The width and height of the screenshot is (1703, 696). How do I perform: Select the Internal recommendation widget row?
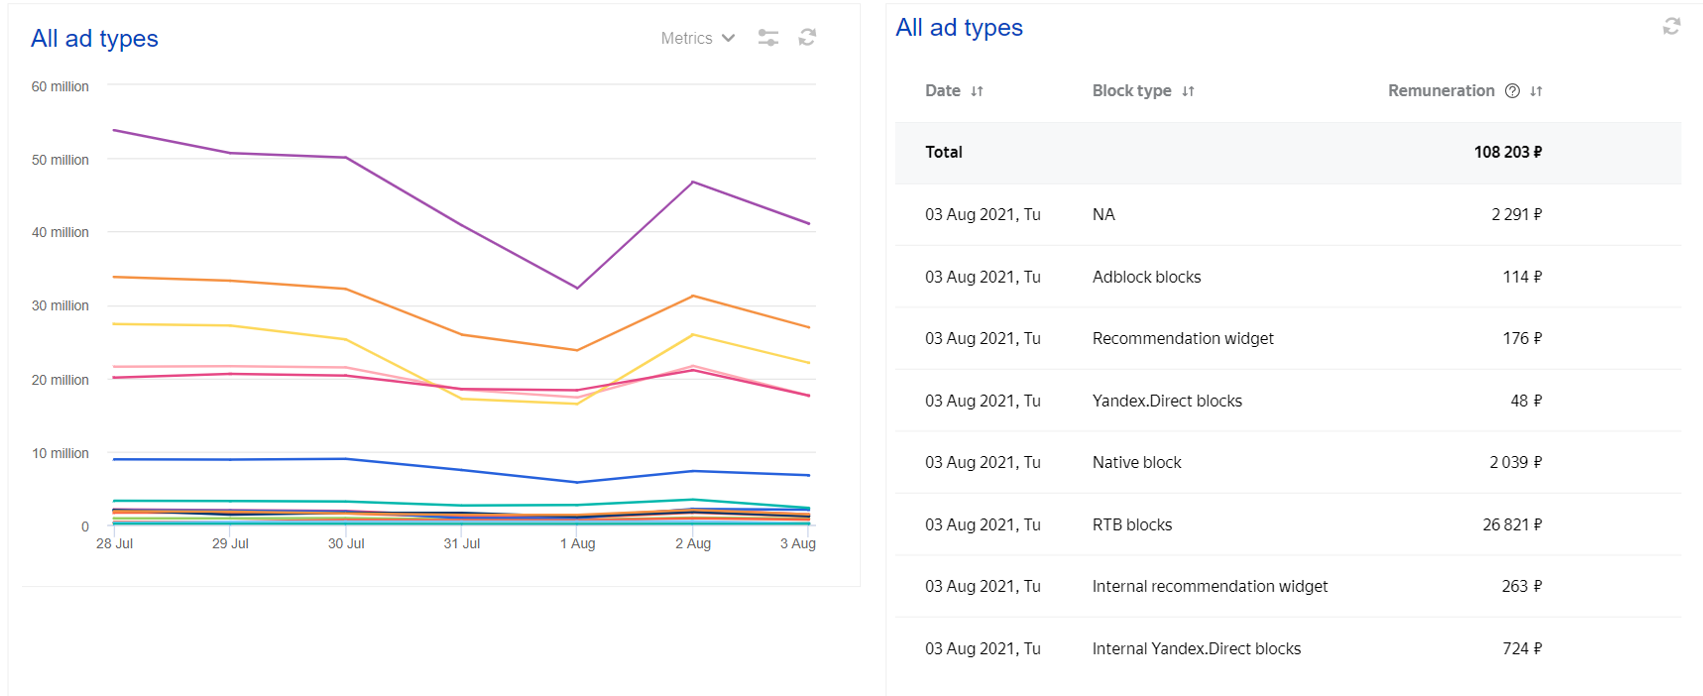[x=1209, y=587]
